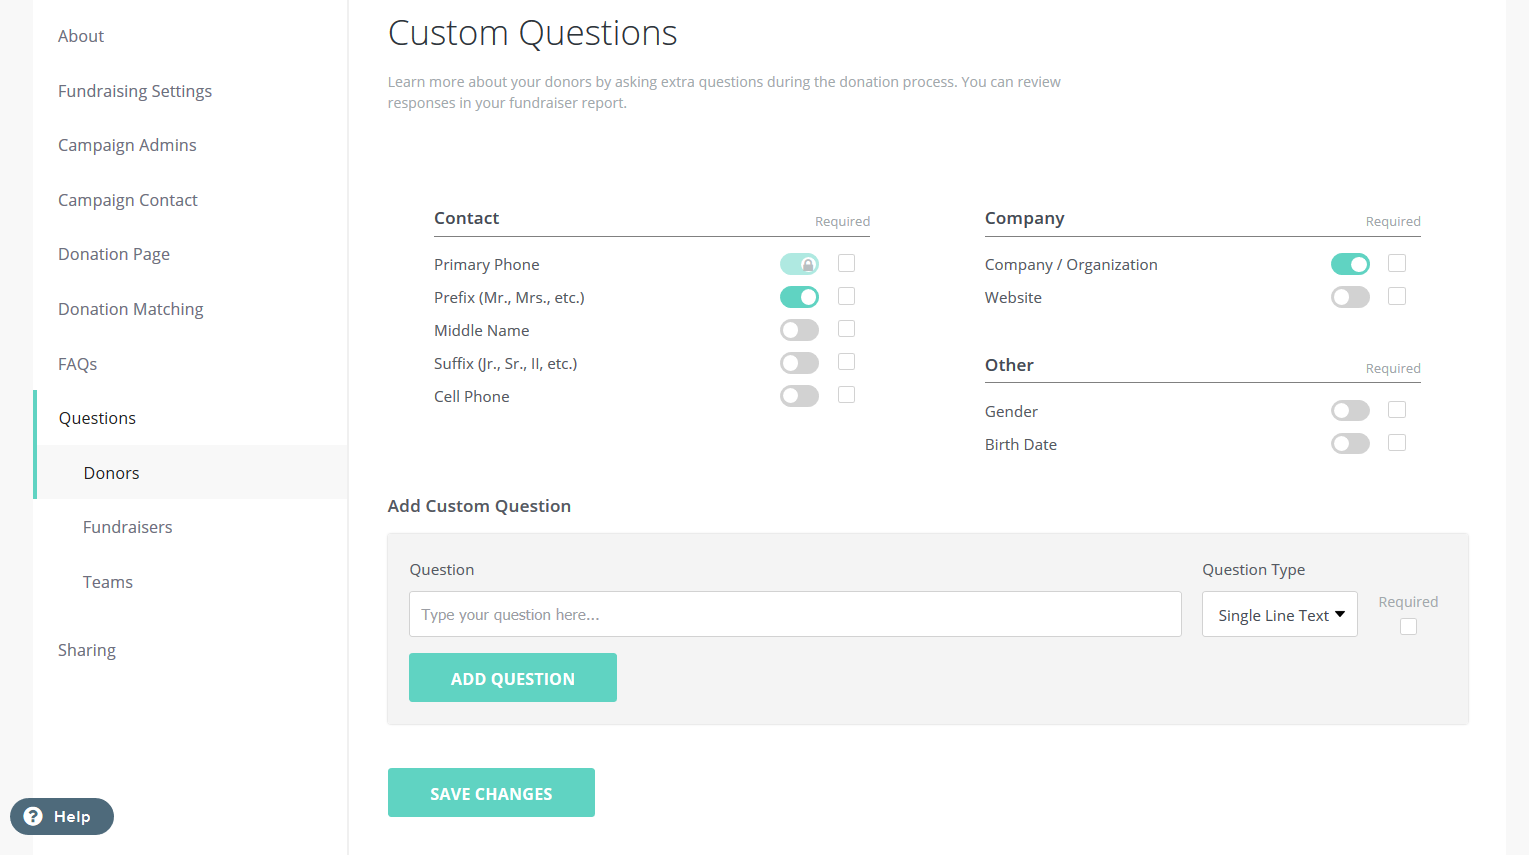This screenshot has height=855, width=1529.
Task: Click the Type your question here field
Action: pos(795,614)
